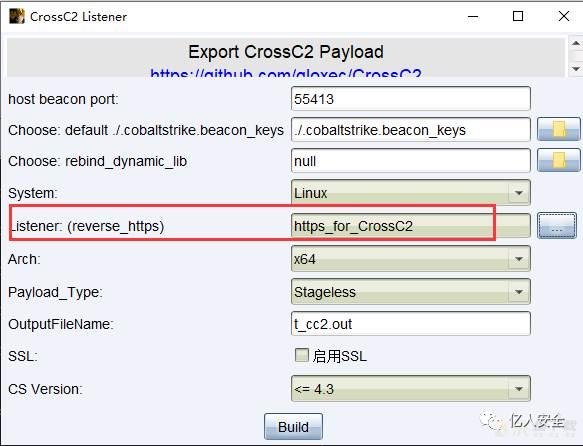The height and width of the screenshot is (446, 583).
Task: Open folder browser for rebind_dynamic_lib
Action: pos(558,160)
